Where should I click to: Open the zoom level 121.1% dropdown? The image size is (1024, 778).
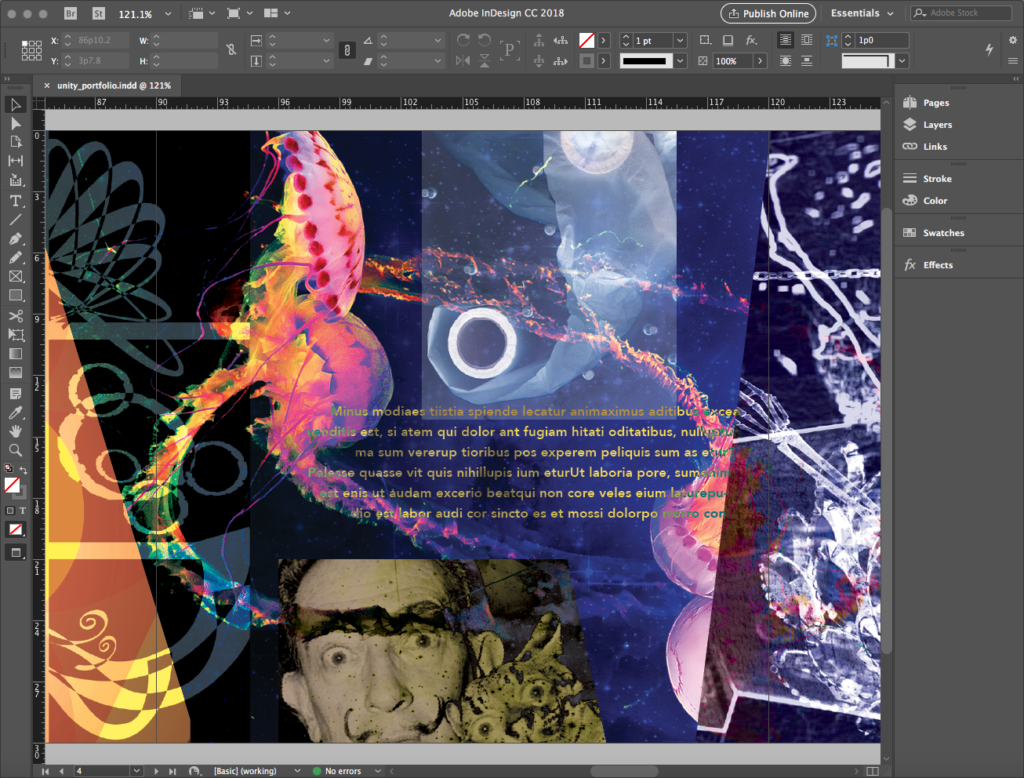coord(166,13)
